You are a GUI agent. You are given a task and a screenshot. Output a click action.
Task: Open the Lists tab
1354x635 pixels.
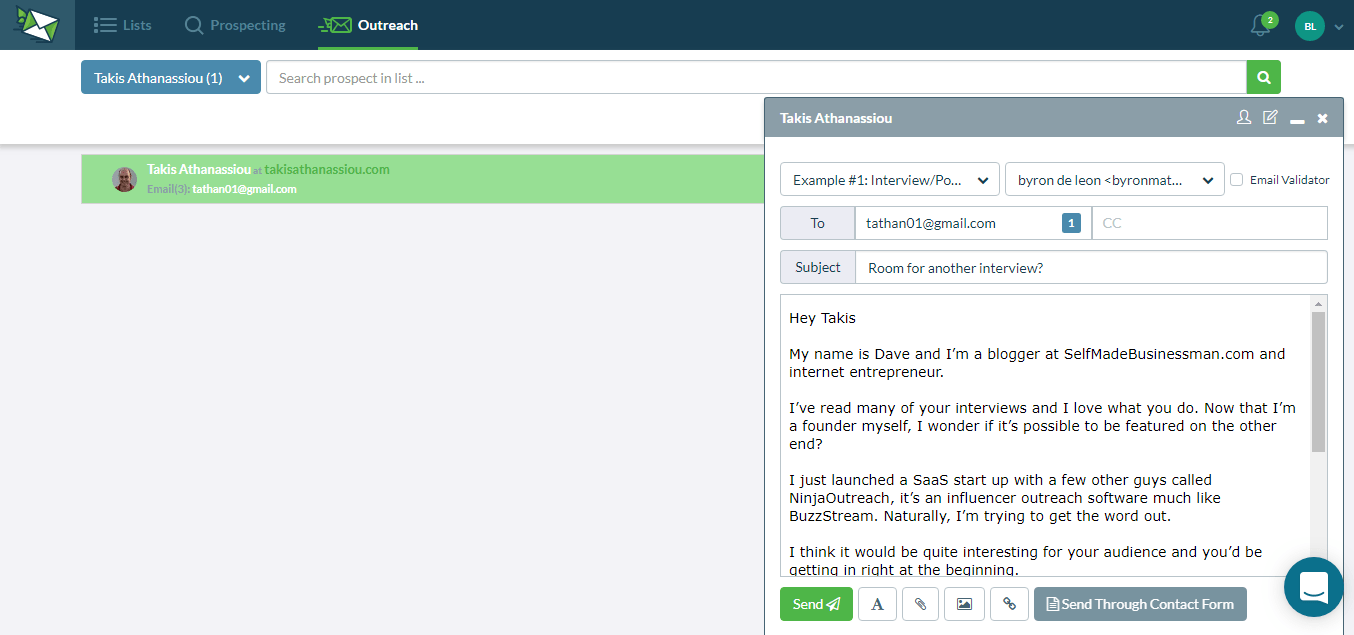point(122,25)
